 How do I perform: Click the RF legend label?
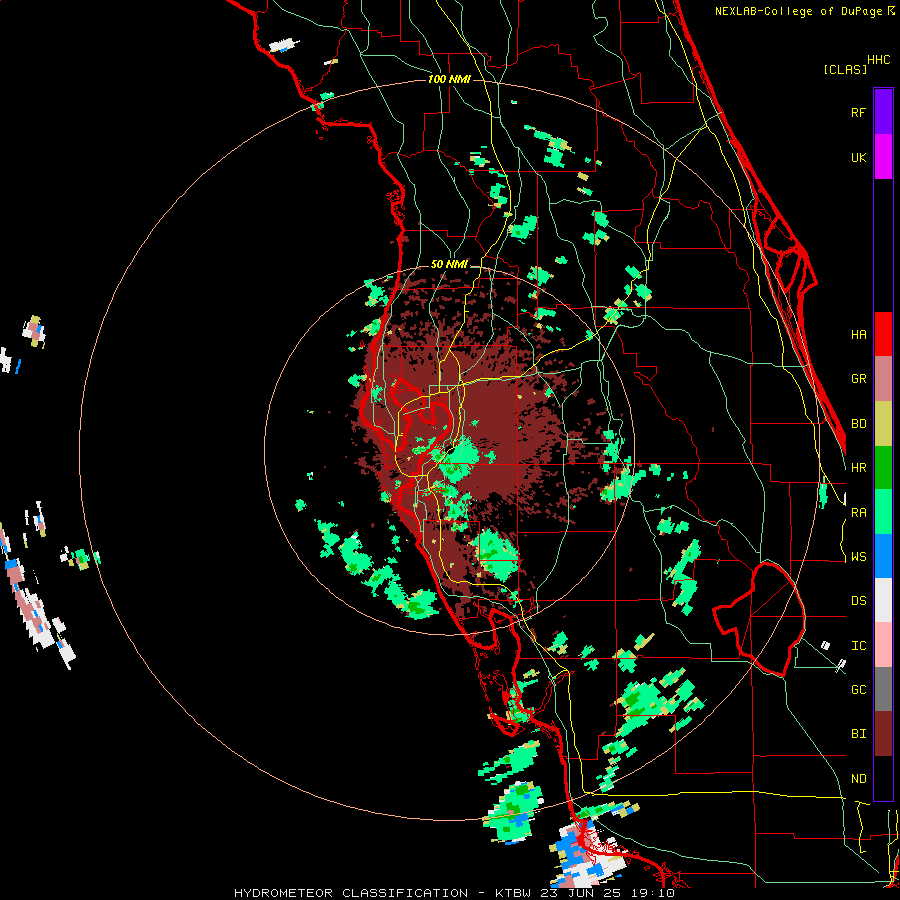tap(858, 112)
